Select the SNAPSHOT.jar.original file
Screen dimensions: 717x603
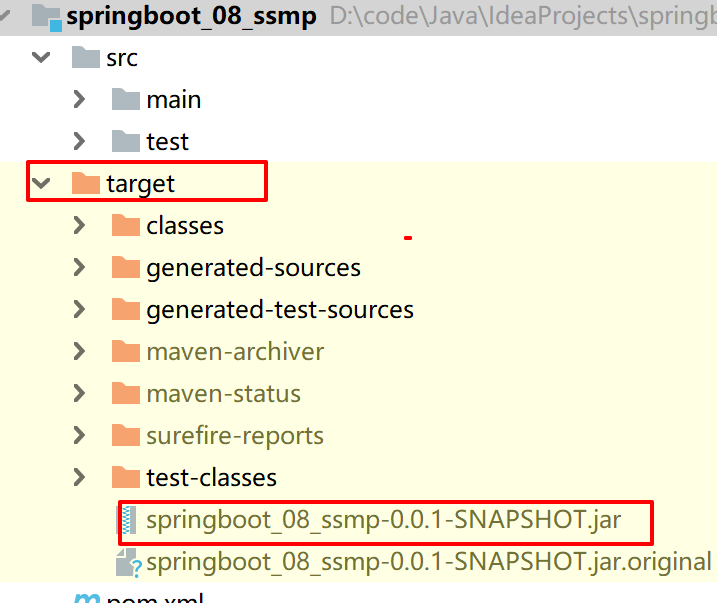[x=428, y=563]
